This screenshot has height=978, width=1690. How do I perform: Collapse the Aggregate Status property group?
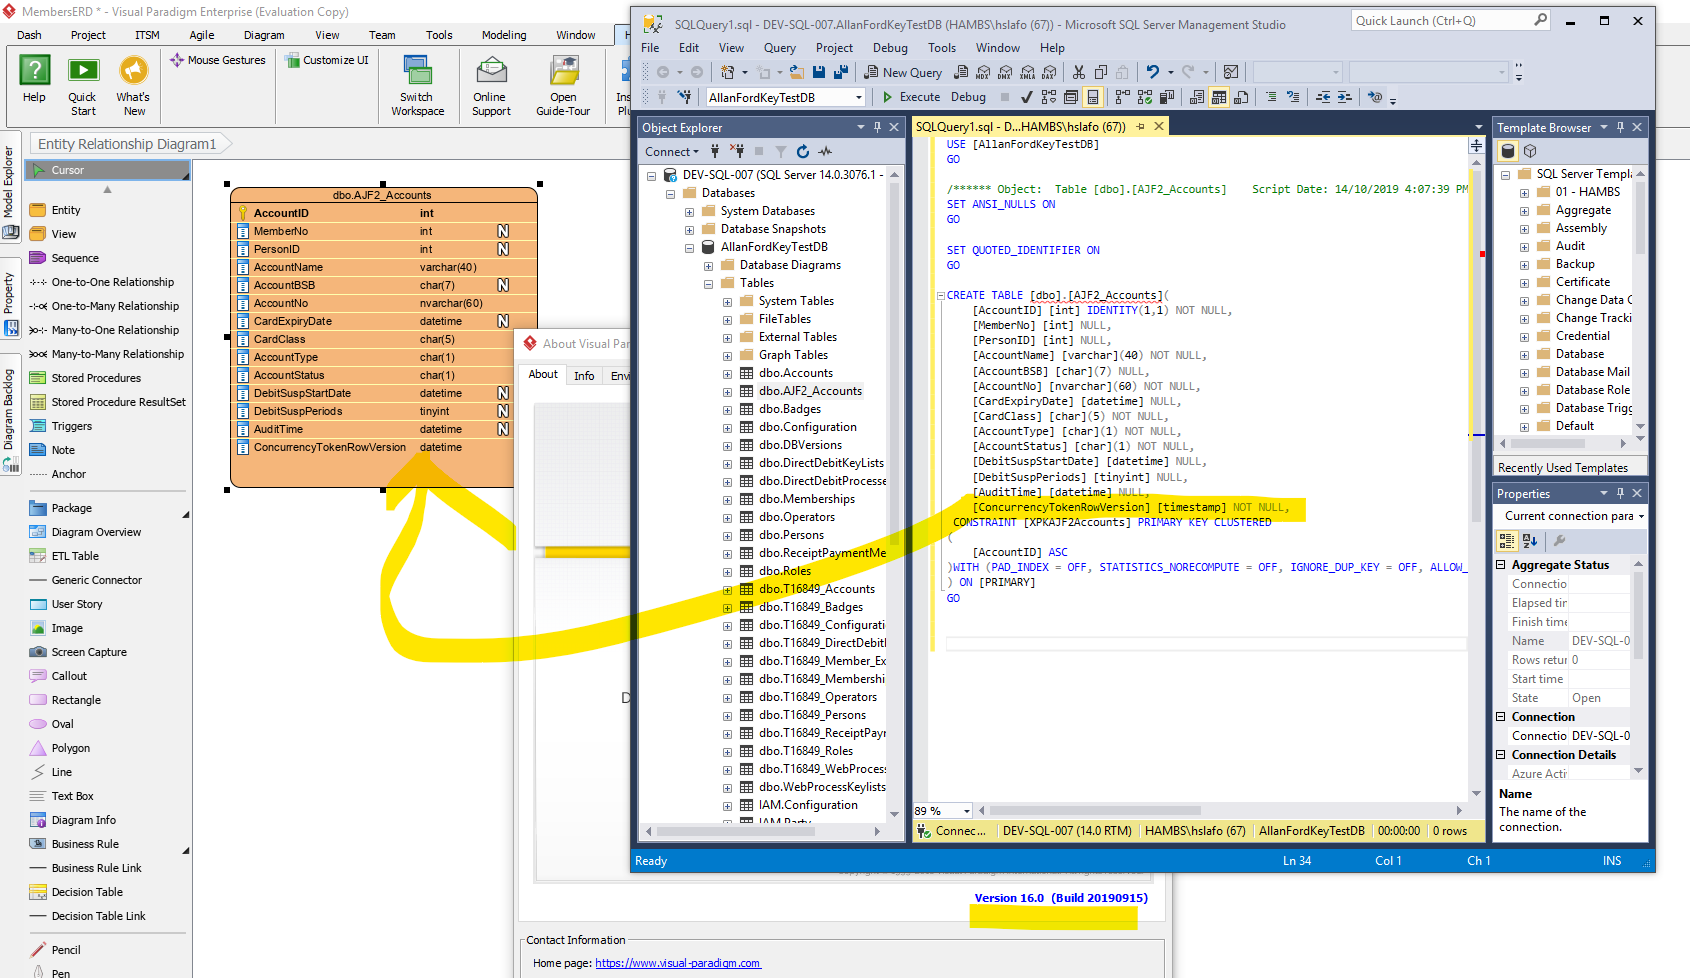click(1501, 565)
